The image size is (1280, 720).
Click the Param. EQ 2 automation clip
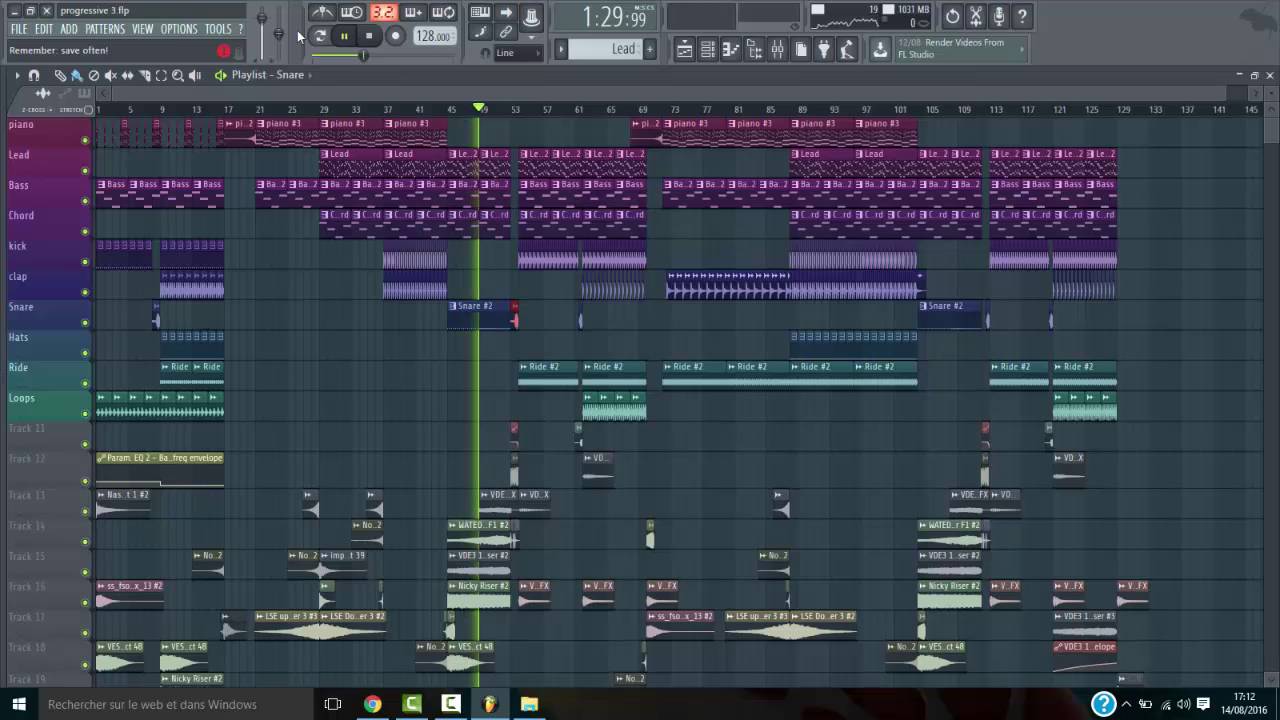pyautogui.click(x=160, y=470)
